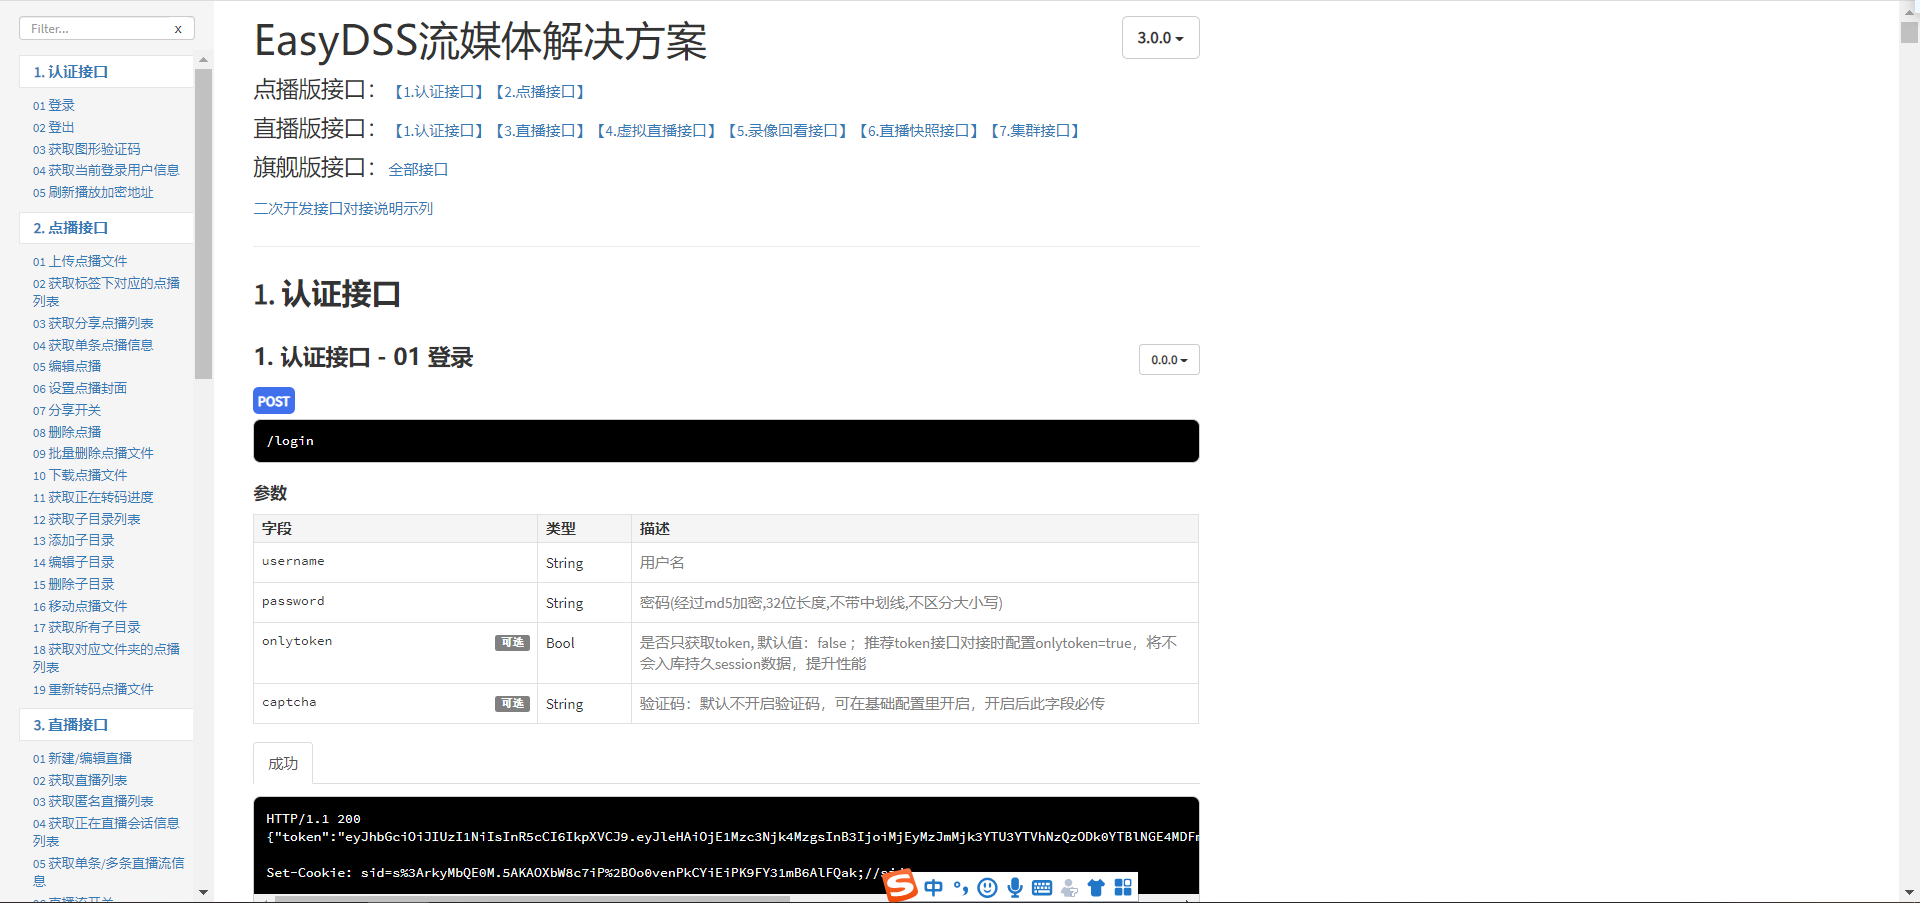Toggle the Chinese/English input mode icon

click(x=933, y=888)
